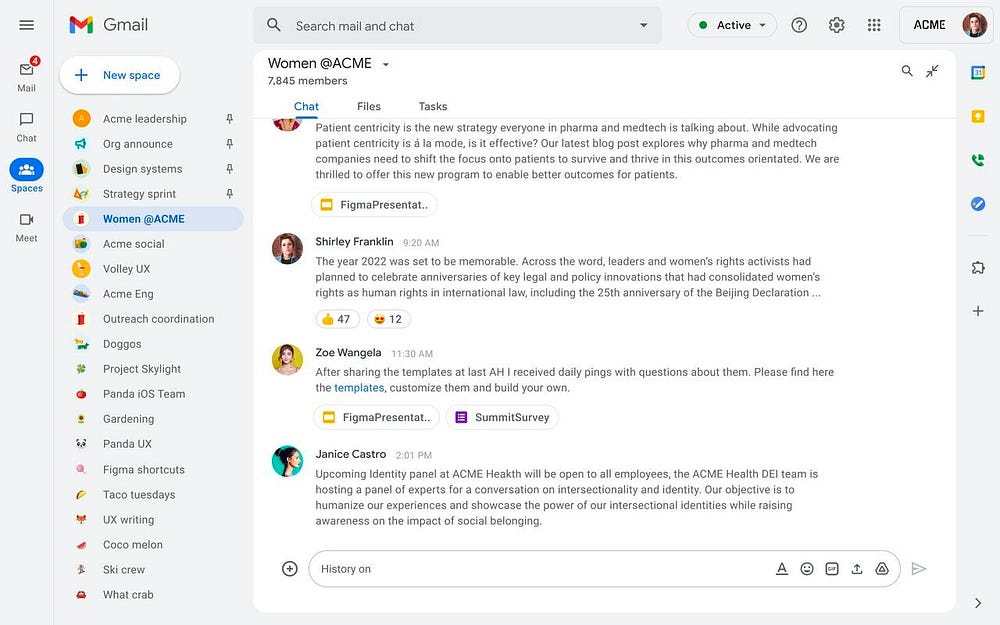Viewport: 1000px width, 625px height.
Task: Switch to the Tasks tab
Action: click(432, 106)
